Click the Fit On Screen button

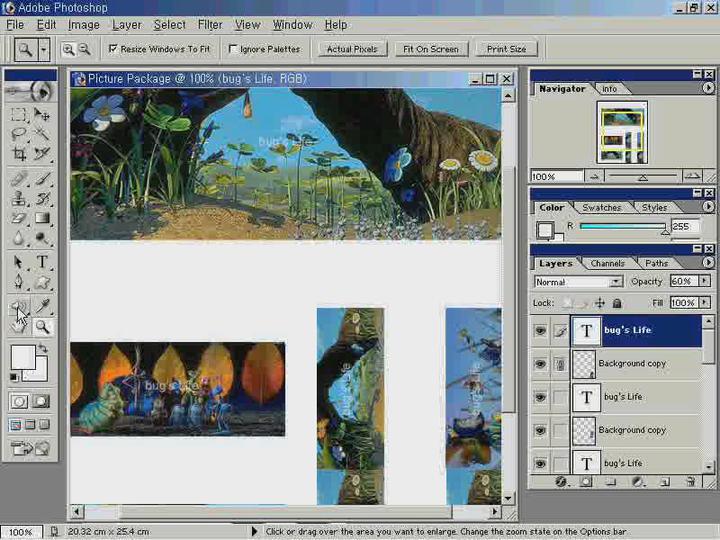click(431, 49)
